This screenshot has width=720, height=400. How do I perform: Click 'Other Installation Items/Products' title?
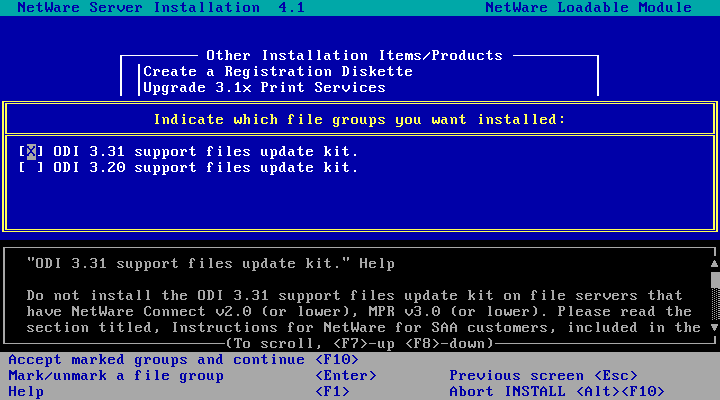tap(354, 56)
